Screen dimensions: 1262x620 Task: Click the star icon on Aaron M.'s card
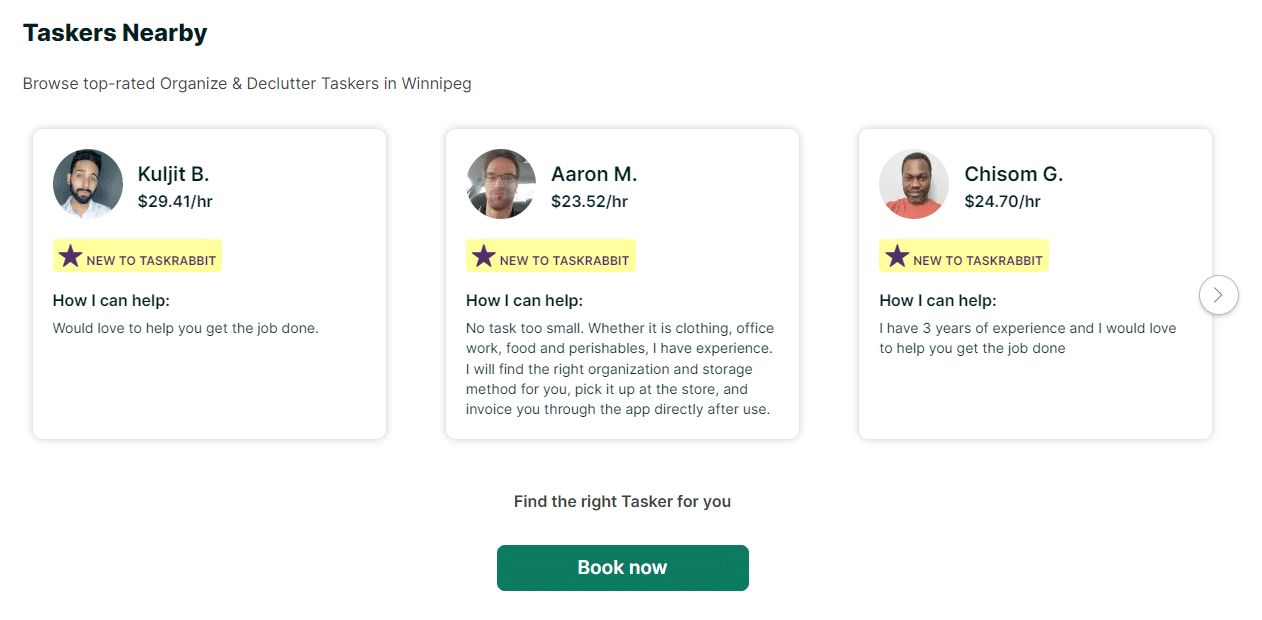pyautogui.click(x=483, y=256)
